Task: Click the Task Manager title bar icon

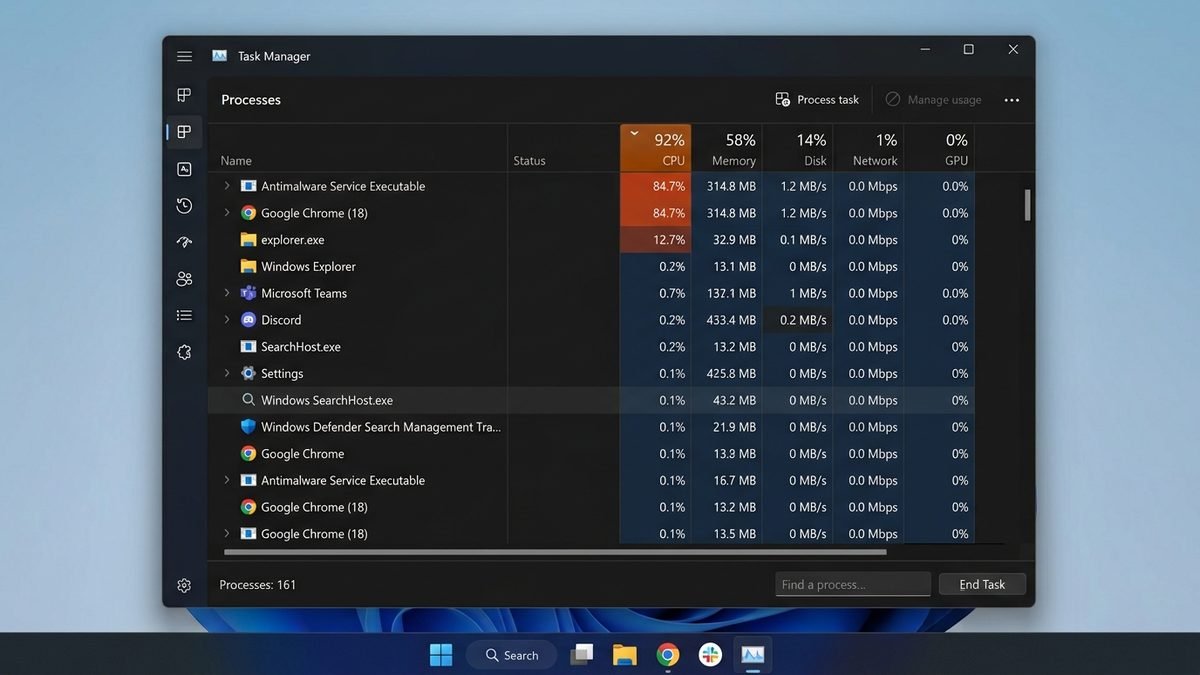Action: click(219, 56)
